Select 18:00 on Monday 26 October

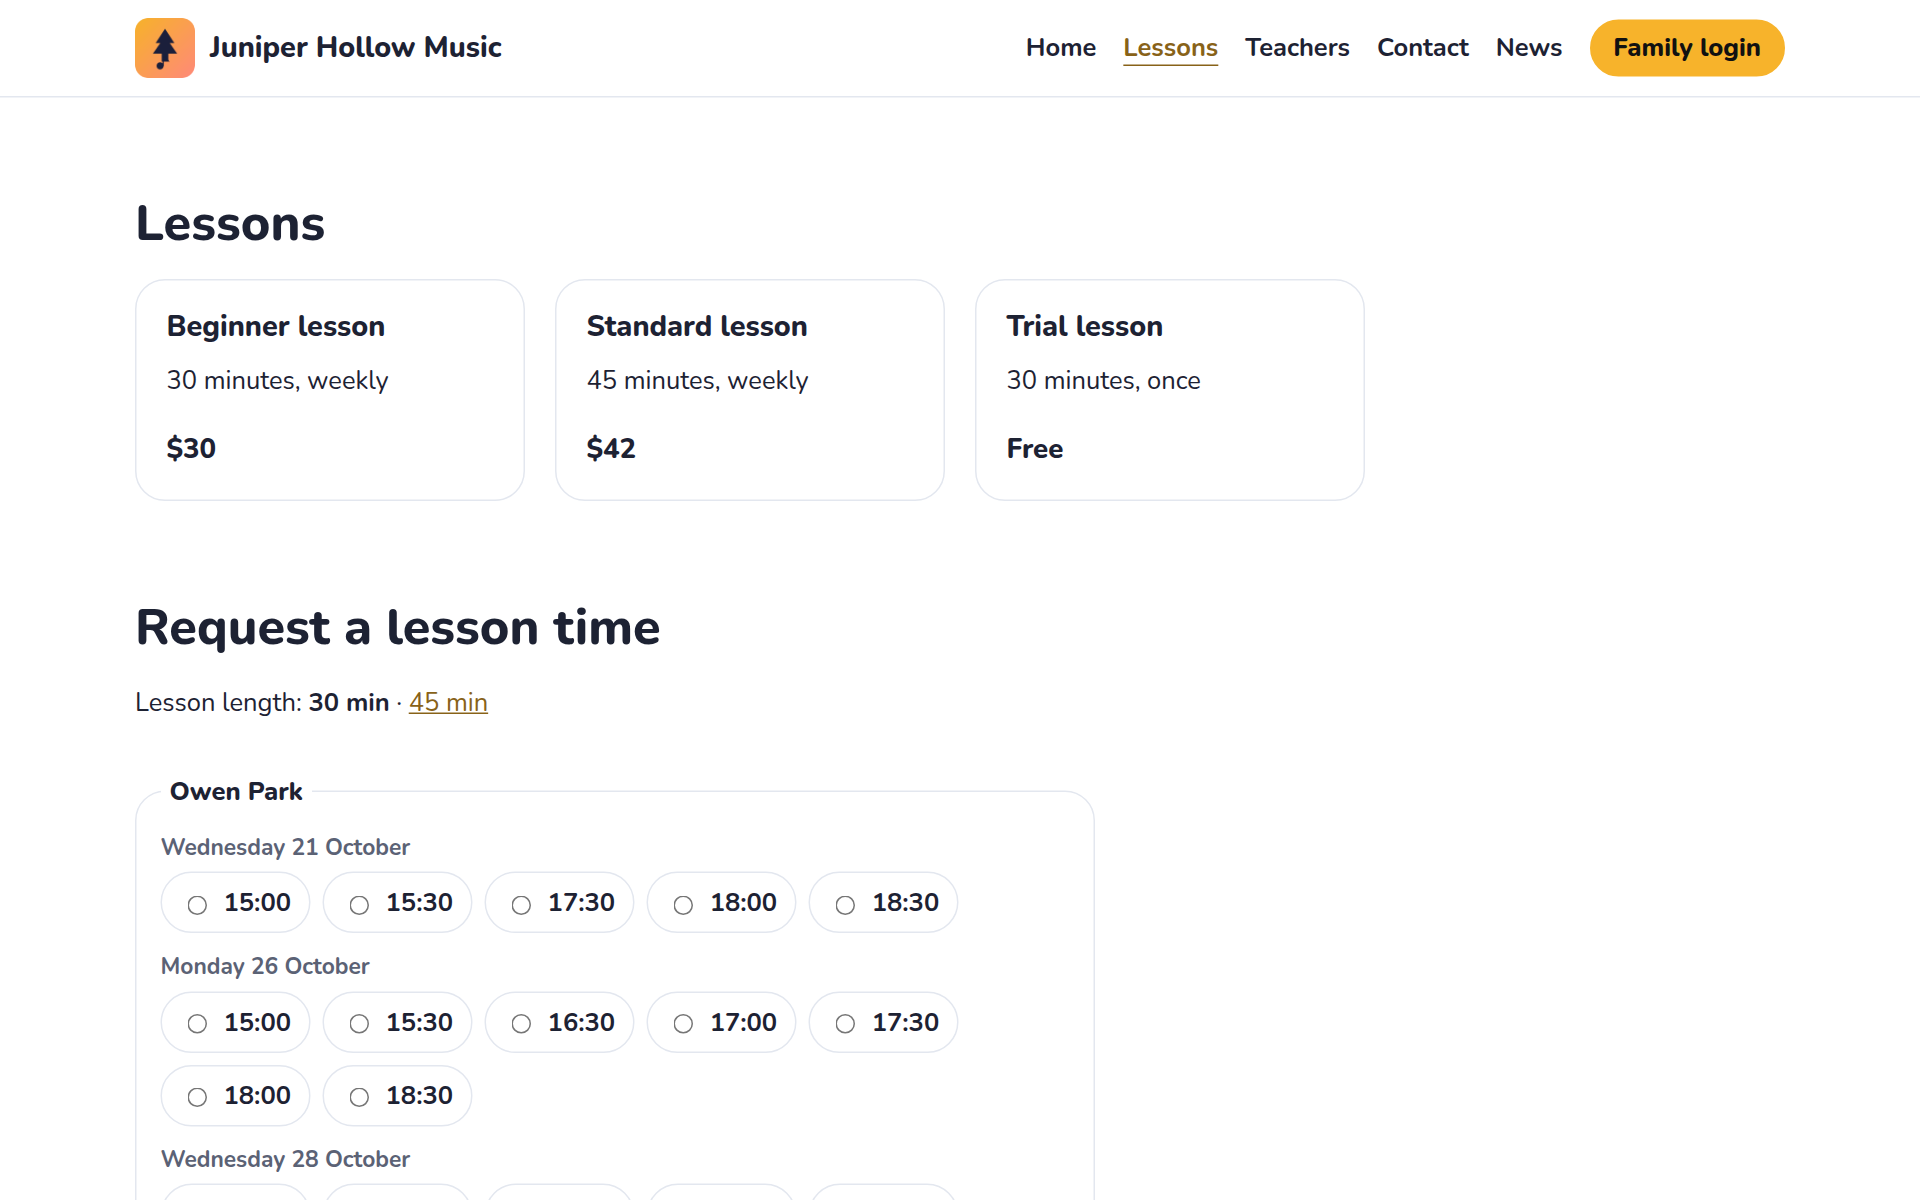click(x=236, y=1096)
